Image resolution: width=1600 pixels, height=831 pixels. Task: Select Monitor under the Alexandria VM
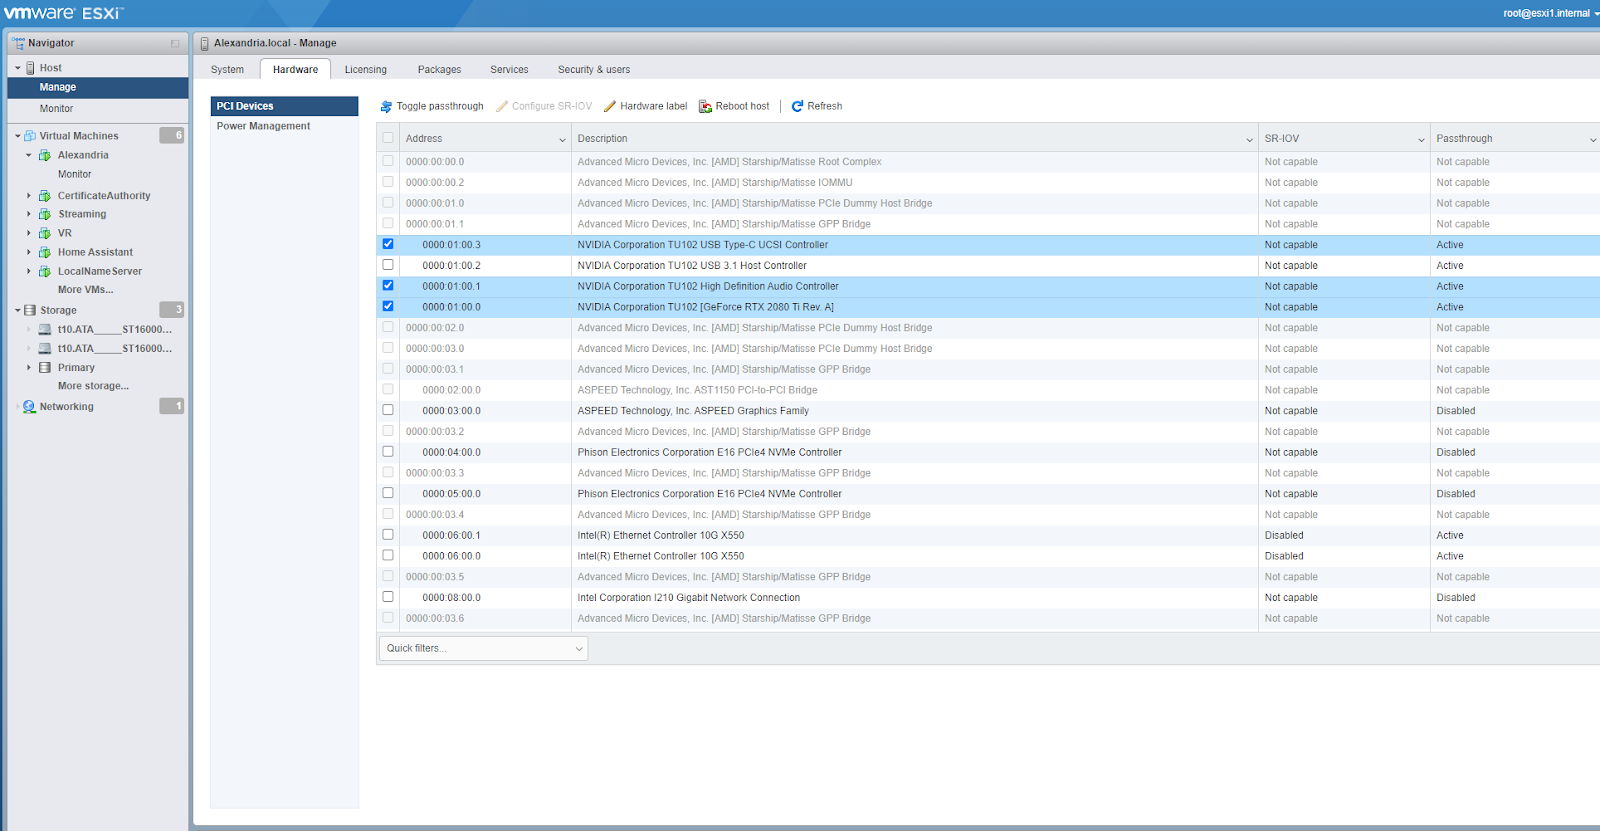tap(75, 174)
